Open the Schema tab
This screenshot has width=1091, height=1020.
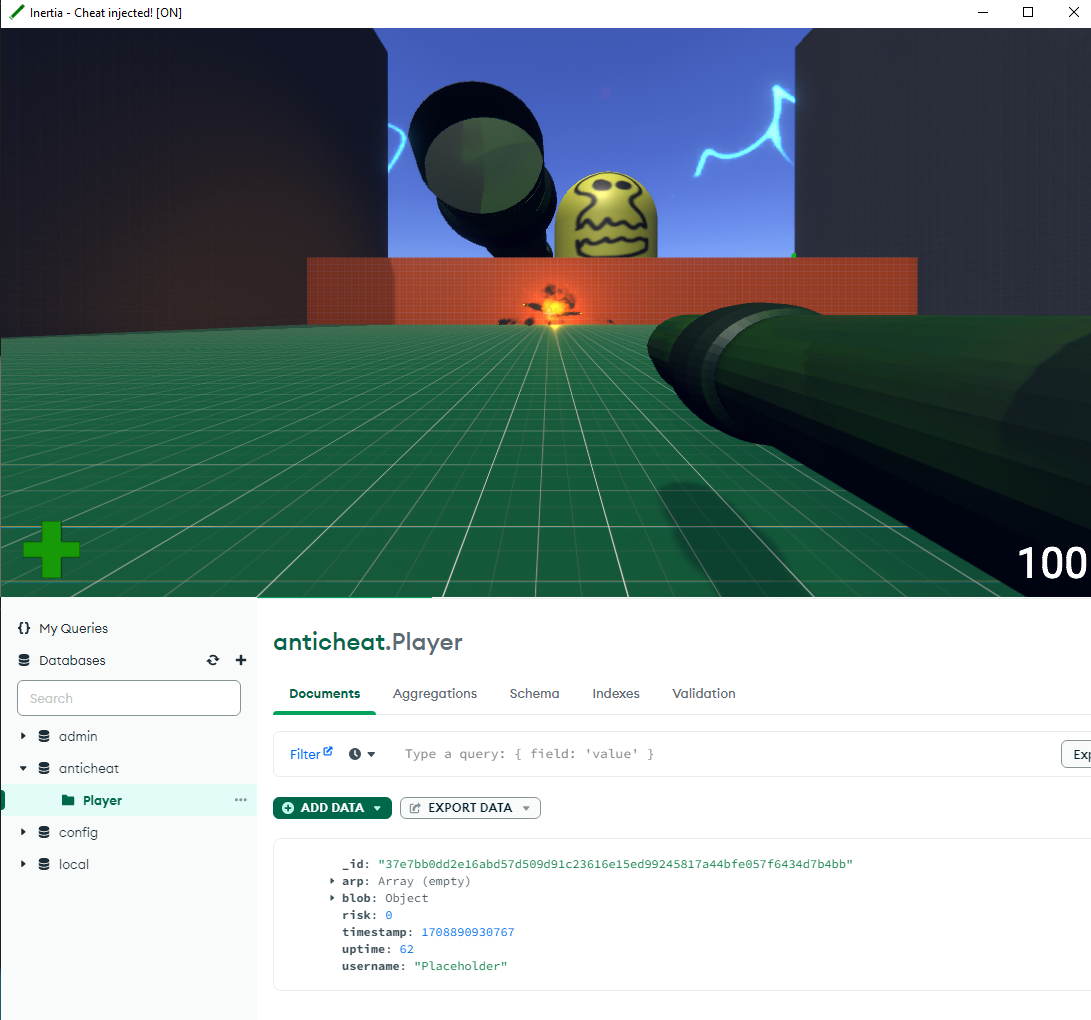pyautogui.click(x=534, y=693)
